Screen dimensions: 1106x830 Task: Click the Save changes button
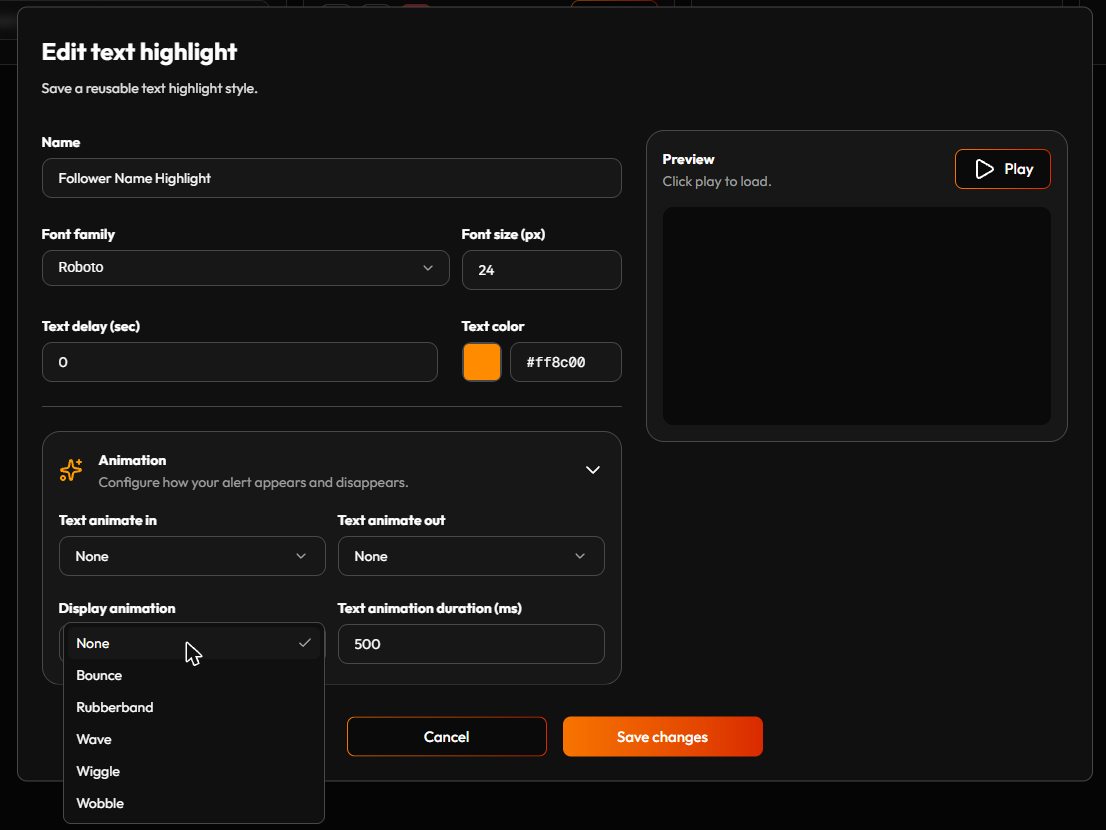pyautogui.click(x=662, y=737)
